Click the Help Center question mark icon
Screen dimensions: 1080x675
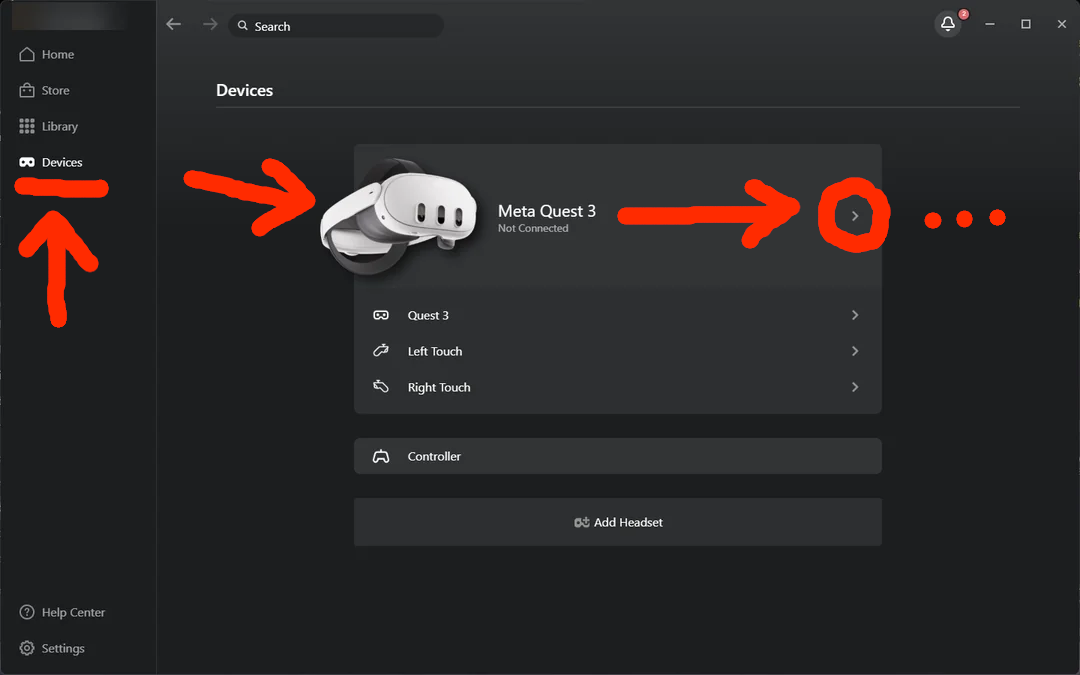(x=27, y=612)
